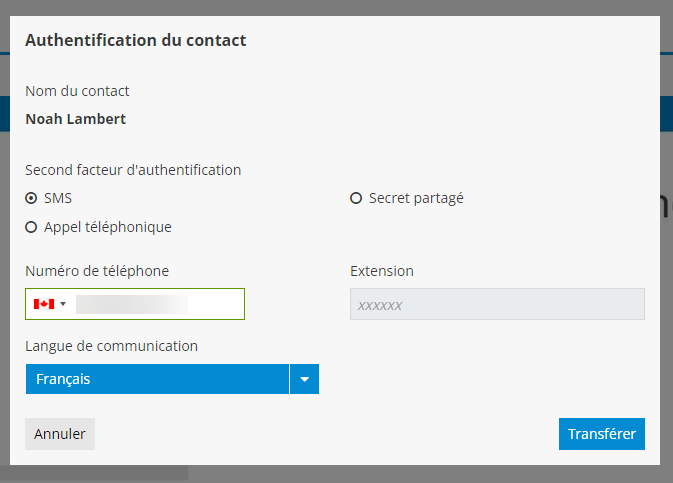Image resolution: width=673 pixels, height=483 pixels.
Task: Click the "Langue de communication" label
Action: 111,346
